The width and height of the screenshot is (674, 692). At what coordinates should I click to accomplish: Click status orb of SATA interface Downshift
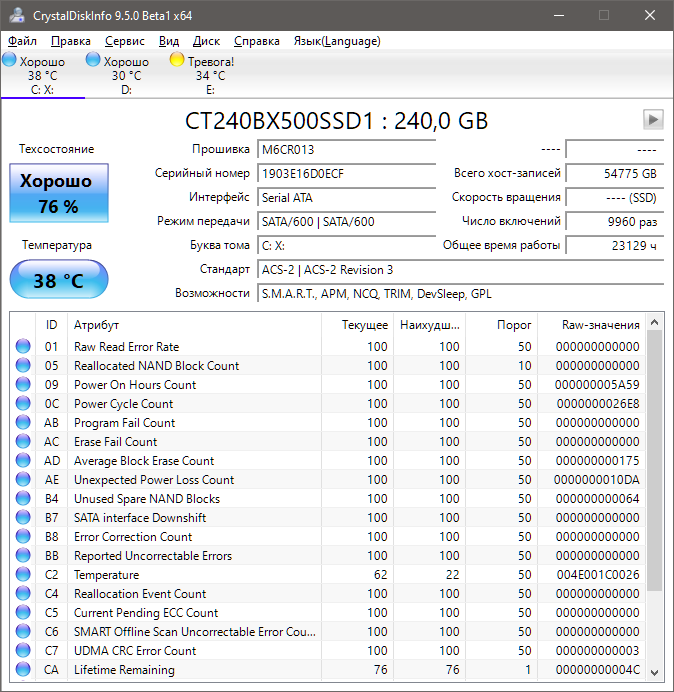[23, 517]
